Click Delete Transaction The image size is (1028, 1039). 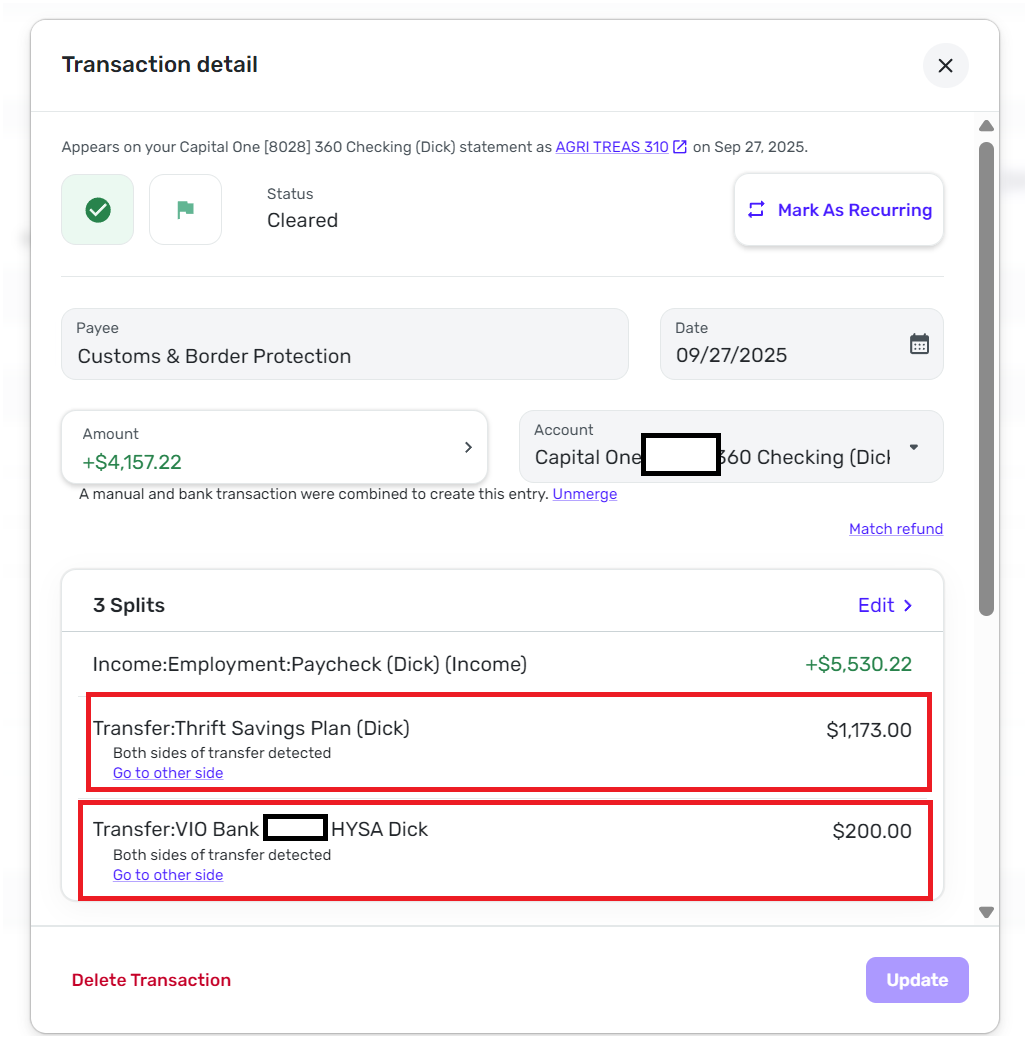coord(151,980)
